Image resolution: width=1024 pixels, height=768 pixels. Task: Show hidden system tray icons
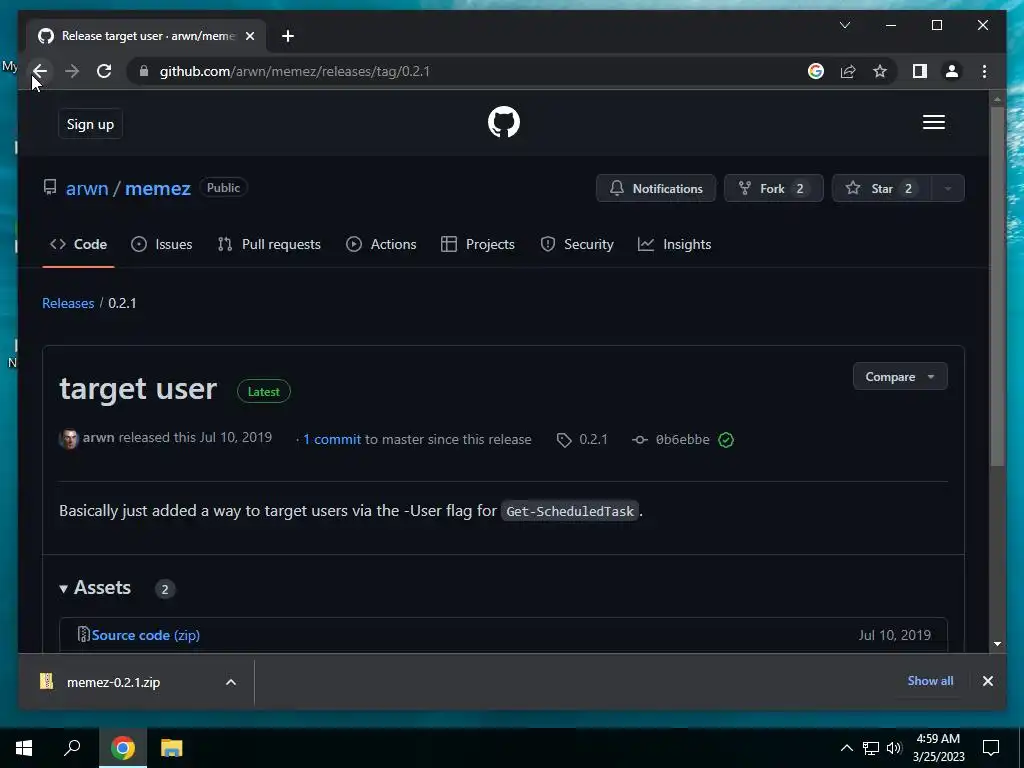coord(846,748)
